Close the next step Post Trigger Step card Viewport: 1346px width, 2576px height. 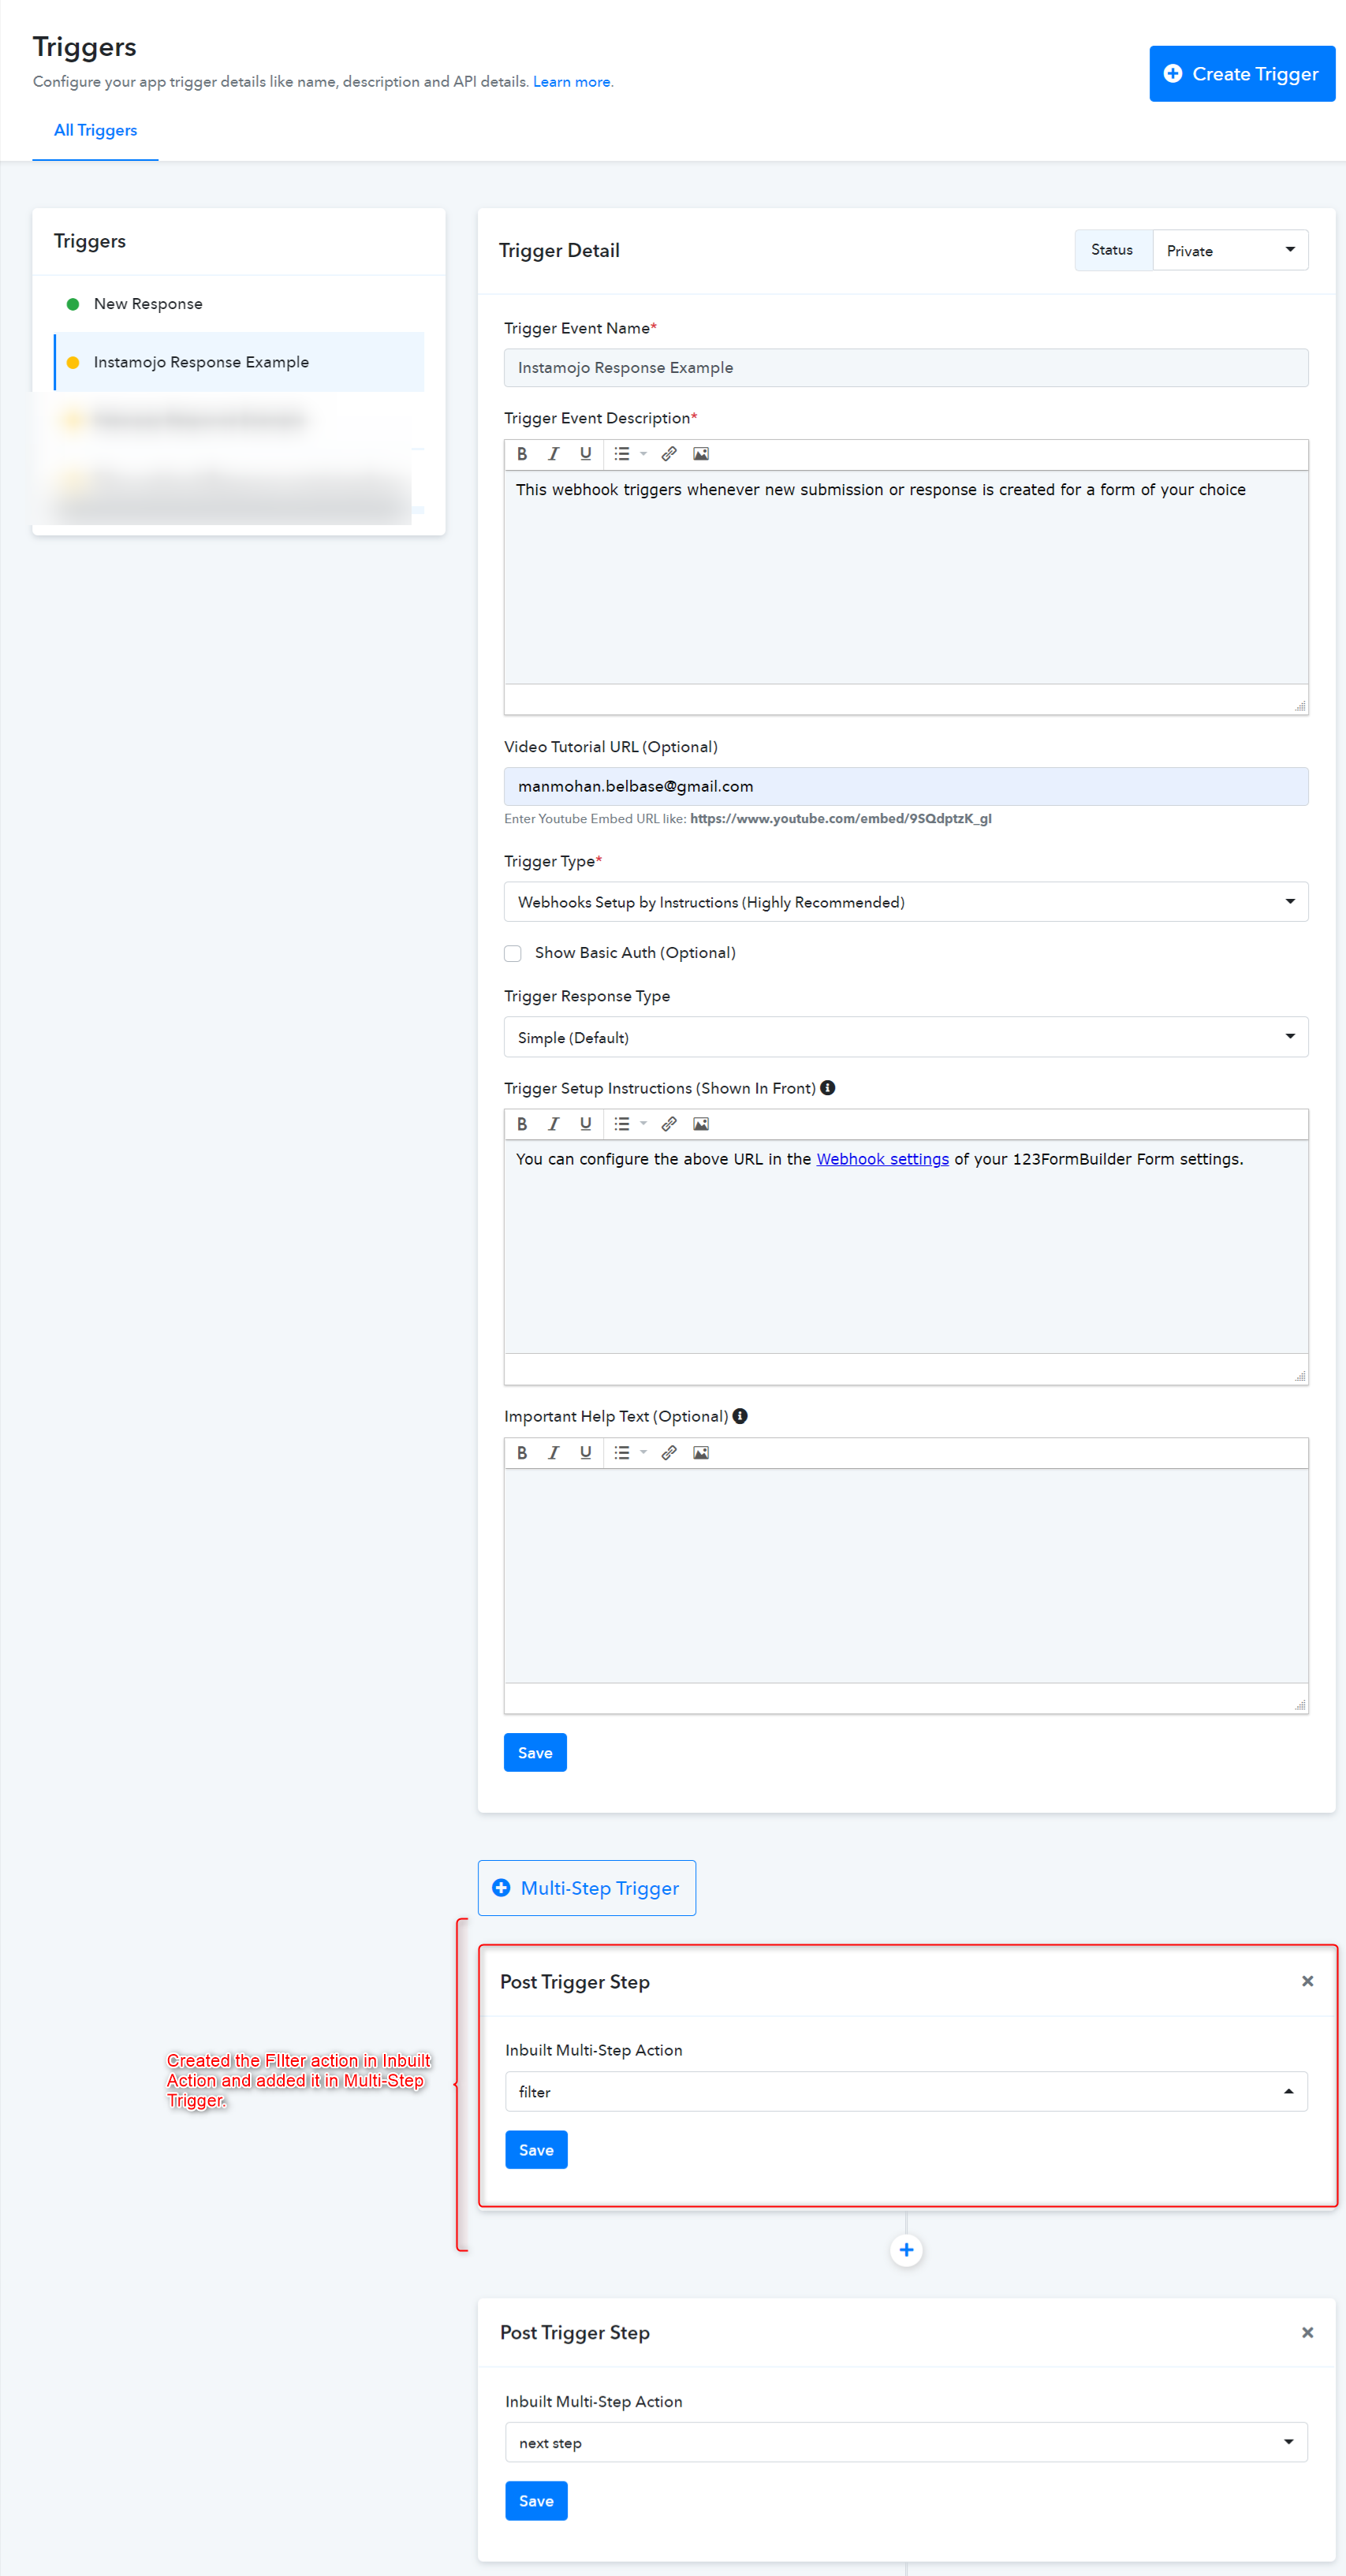point(1307,2332)
